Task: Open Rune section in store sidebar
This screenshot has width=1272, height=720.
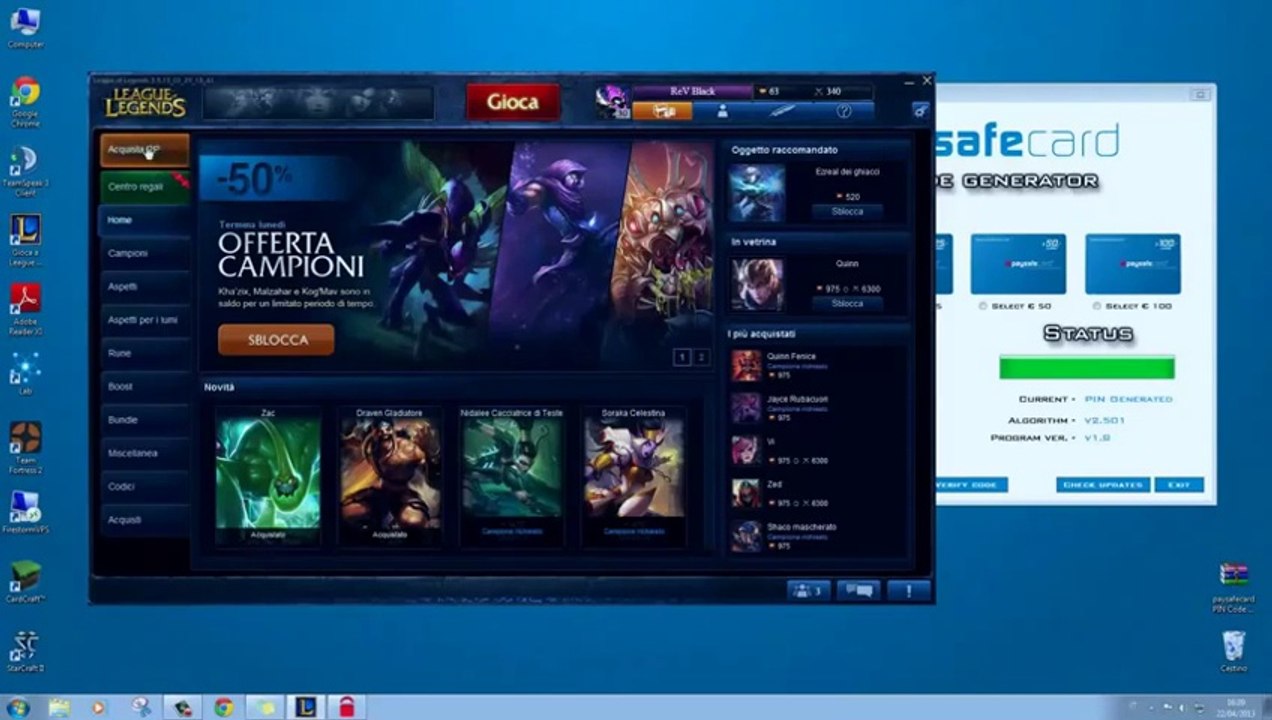Action: point(145,353)
